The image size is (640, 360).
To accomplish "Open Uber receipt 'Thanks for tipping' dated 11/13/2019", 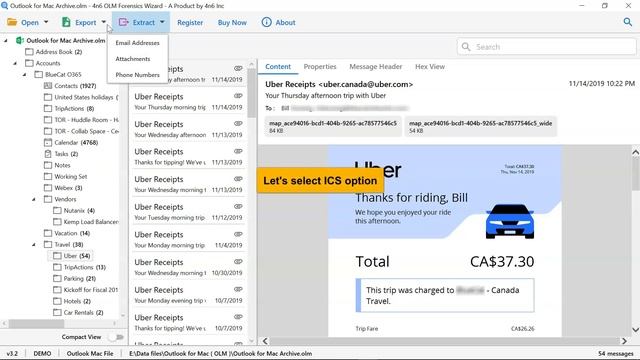I will tap(189, 157).
